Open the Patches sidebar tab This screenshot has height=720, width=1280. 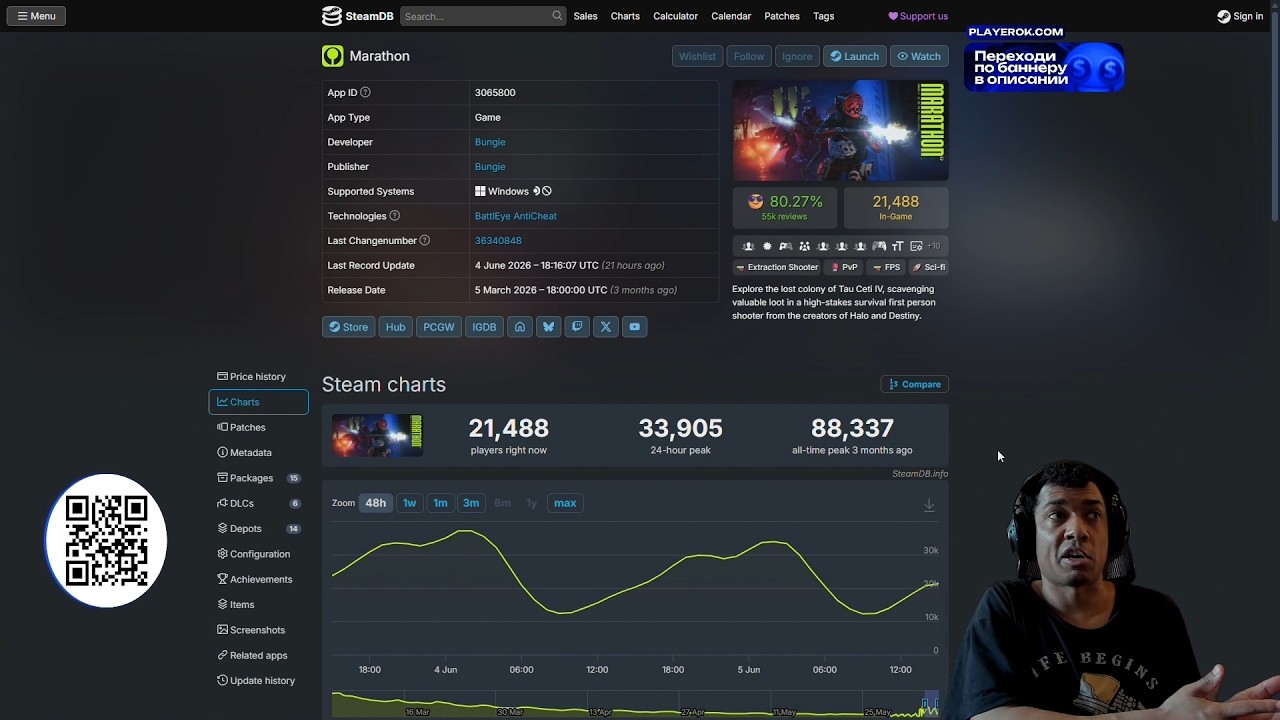258,427
